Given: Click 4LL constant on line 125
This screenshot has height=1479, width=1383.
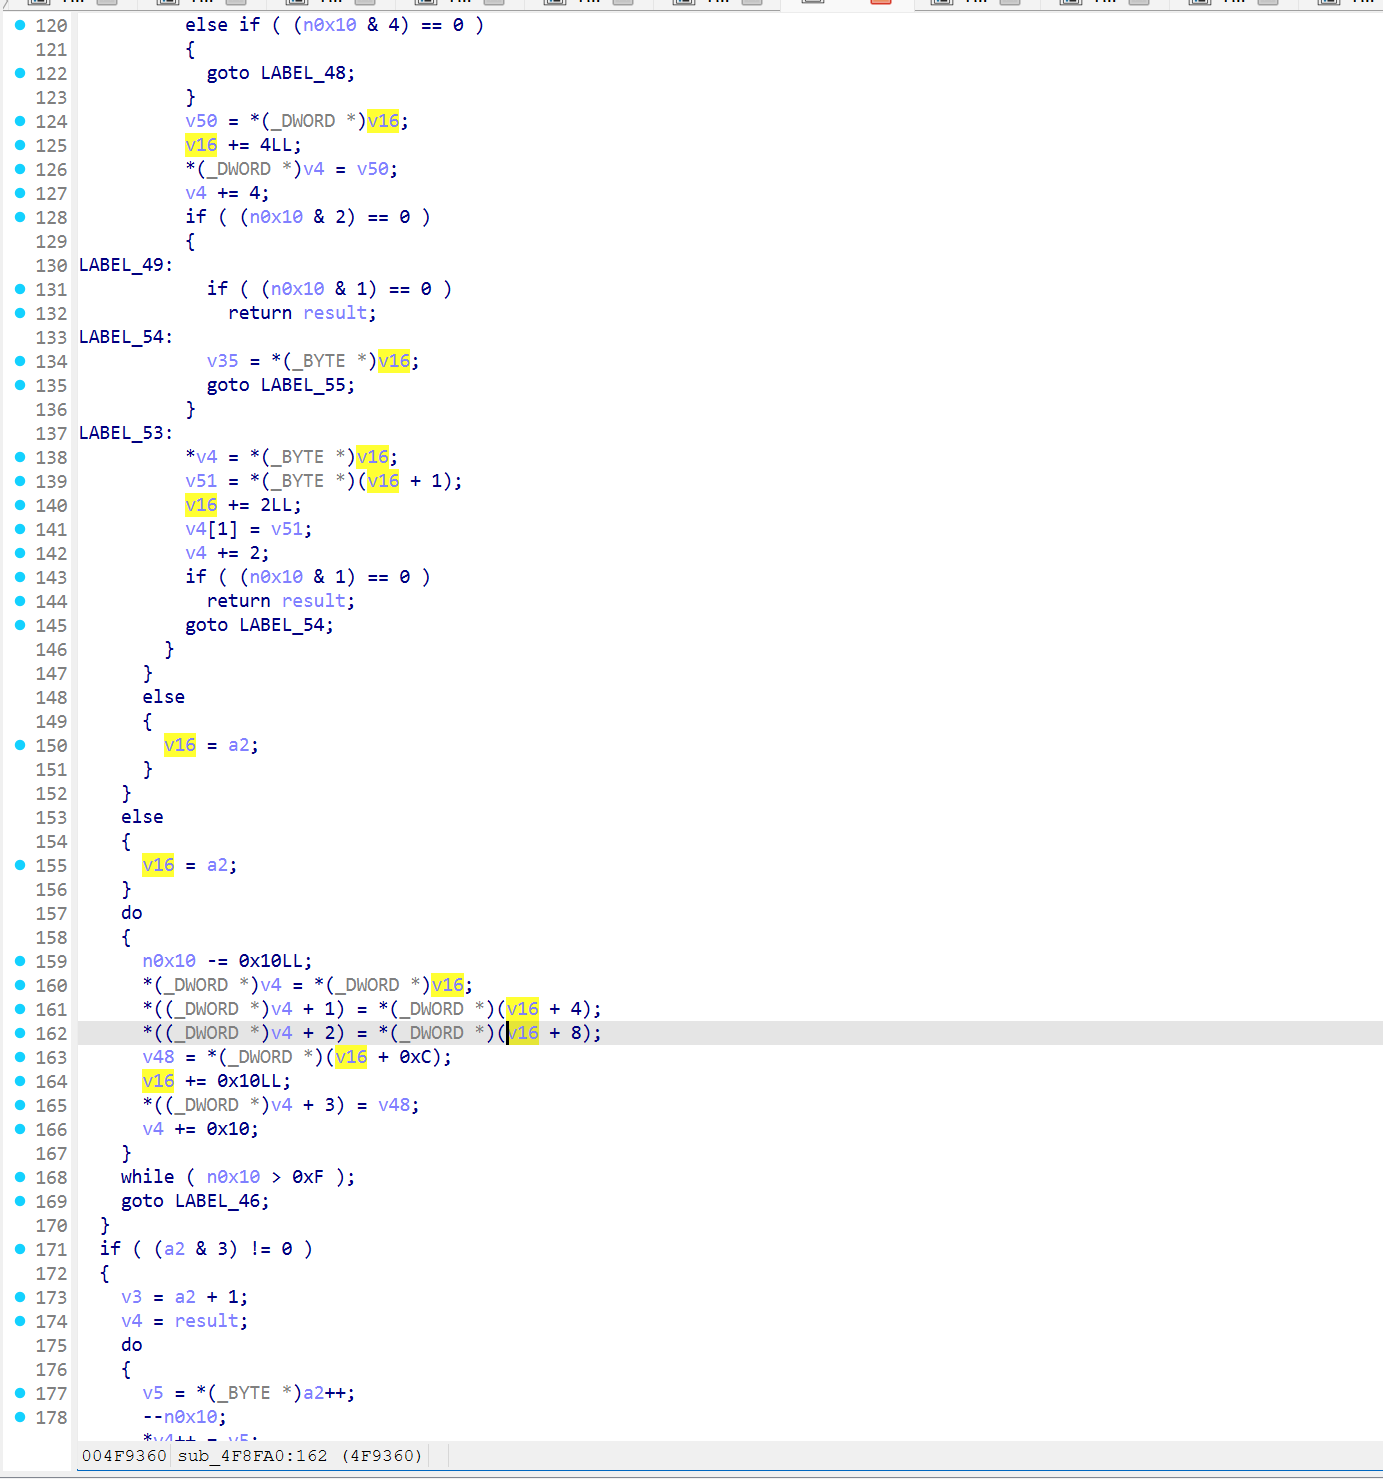Looking at the screenshot, I should pos(277,145).
